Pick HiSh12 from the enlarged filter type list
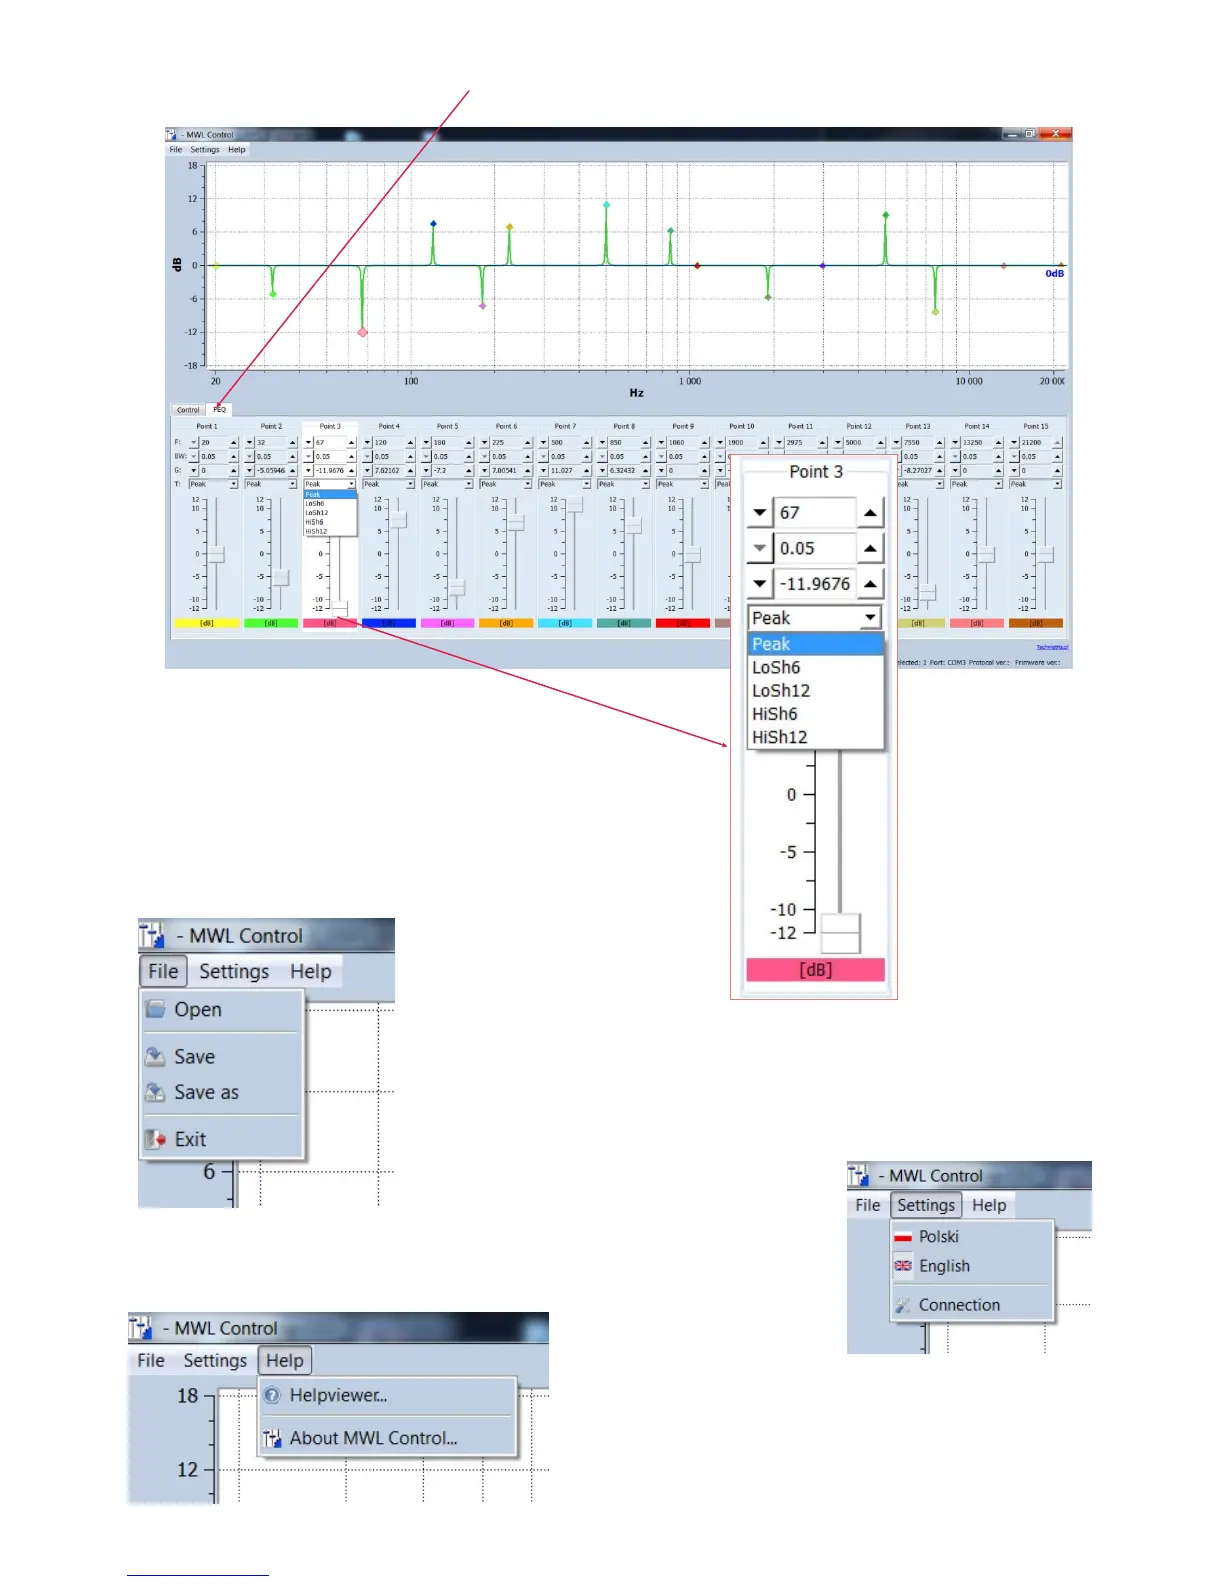The image size is (1224, 1584). click(x=779, y=737)
